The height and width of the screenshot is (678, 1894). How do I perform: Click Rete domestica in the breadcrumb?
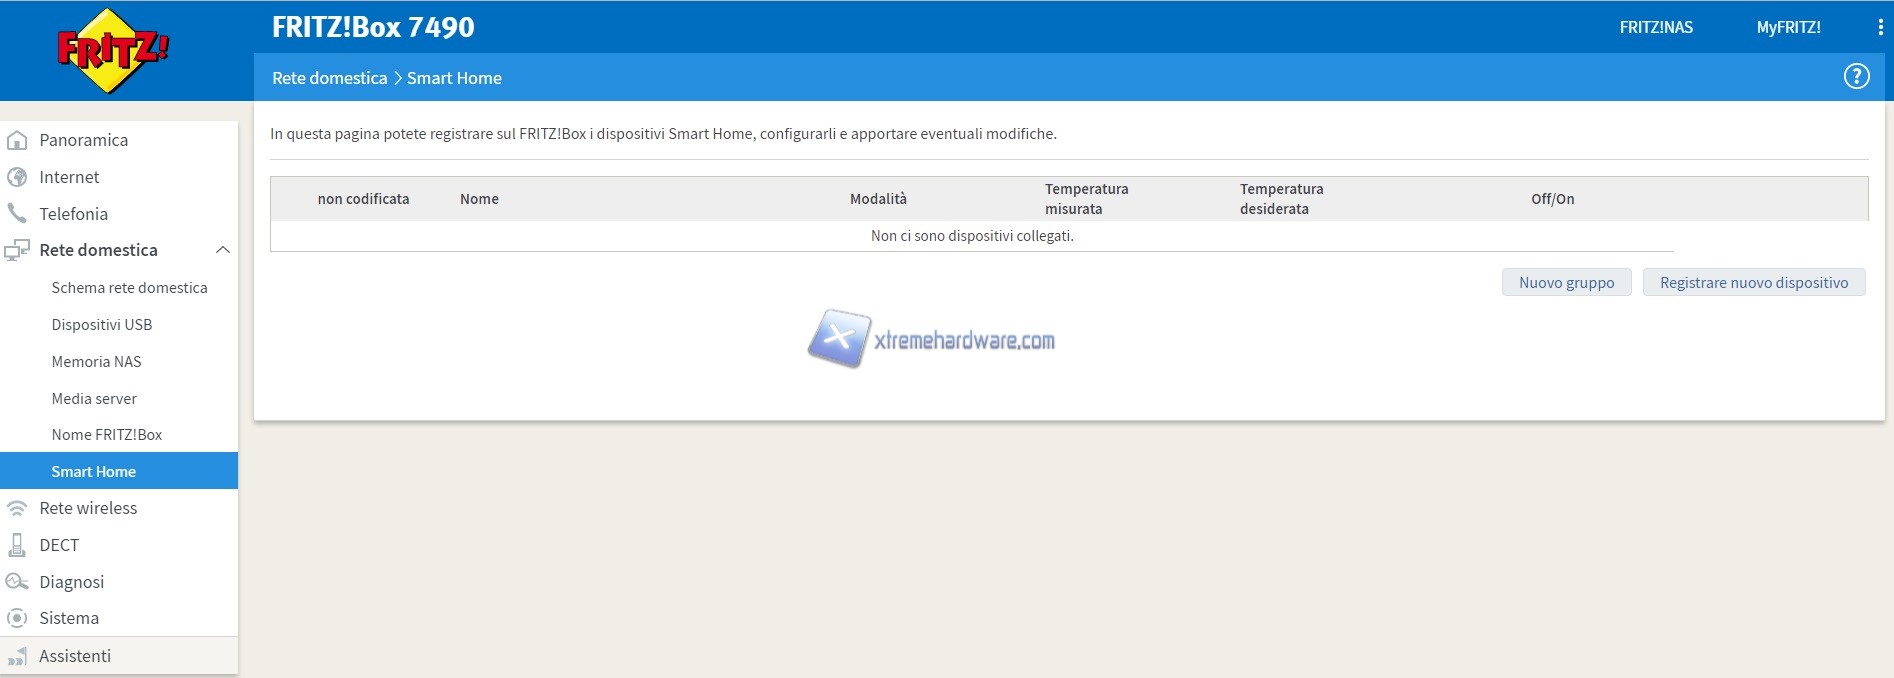329,78
